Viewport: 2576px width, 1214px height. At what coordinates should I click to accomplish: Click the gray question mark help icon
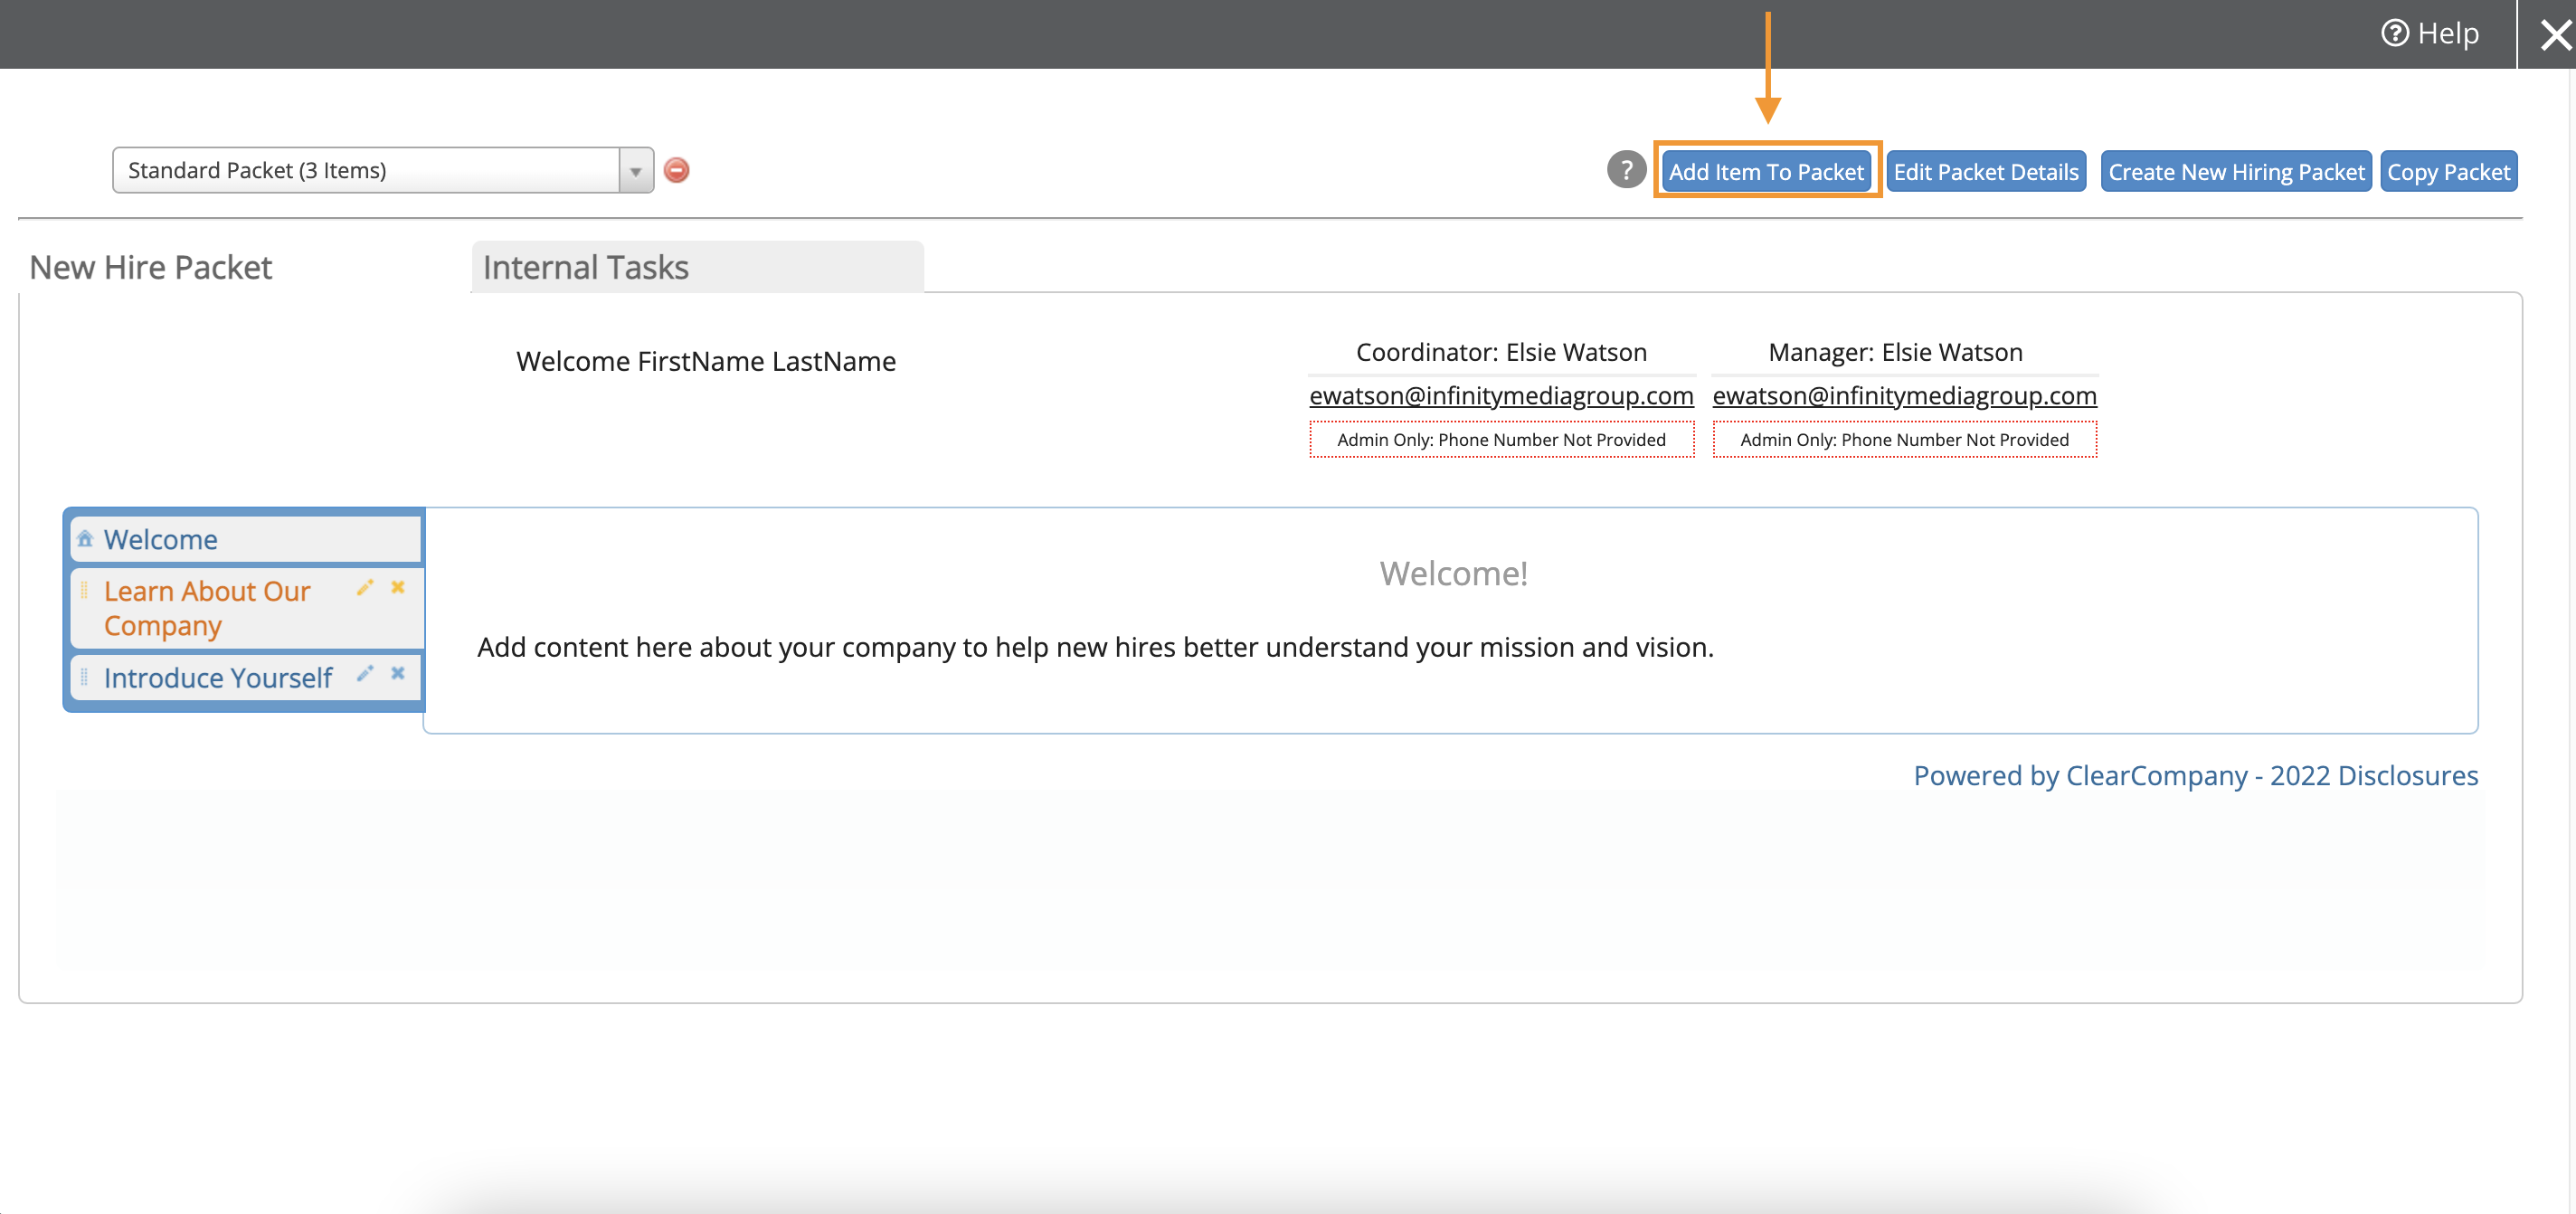[x=1626, y=170]
